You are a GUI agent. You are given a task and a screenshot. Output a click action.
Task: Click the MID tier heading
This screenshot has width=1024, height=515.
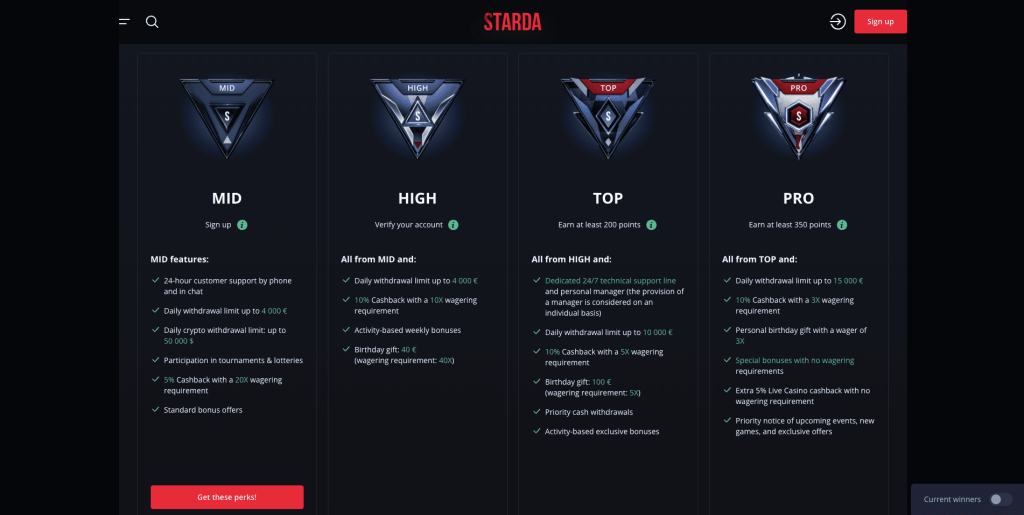tap(227, 198)
